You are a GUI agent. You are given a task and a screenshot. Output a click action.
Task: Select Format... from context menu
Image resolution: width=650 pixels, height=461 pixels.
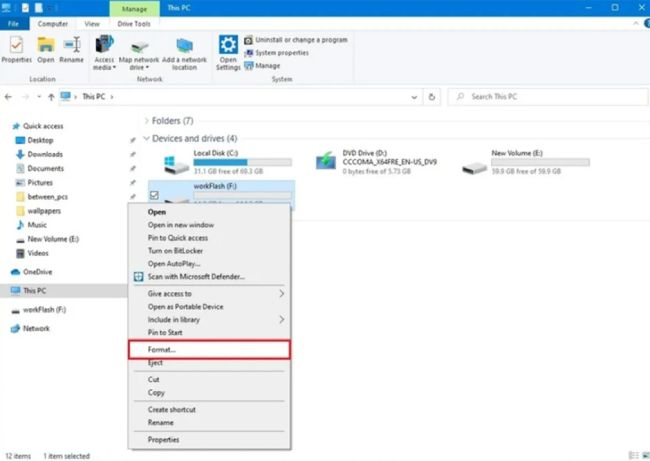pos(209,349)
